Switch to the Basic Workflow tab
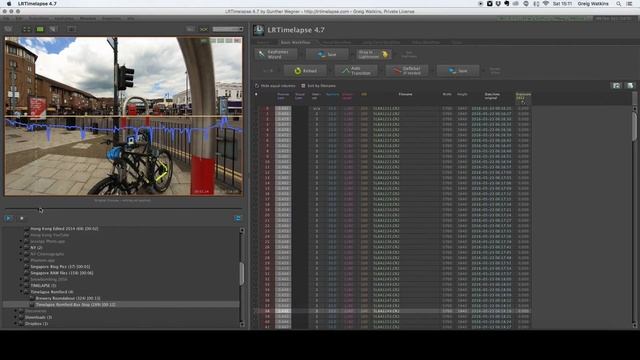The height and width of the screenshot is (360, 640). pos(296,42)
